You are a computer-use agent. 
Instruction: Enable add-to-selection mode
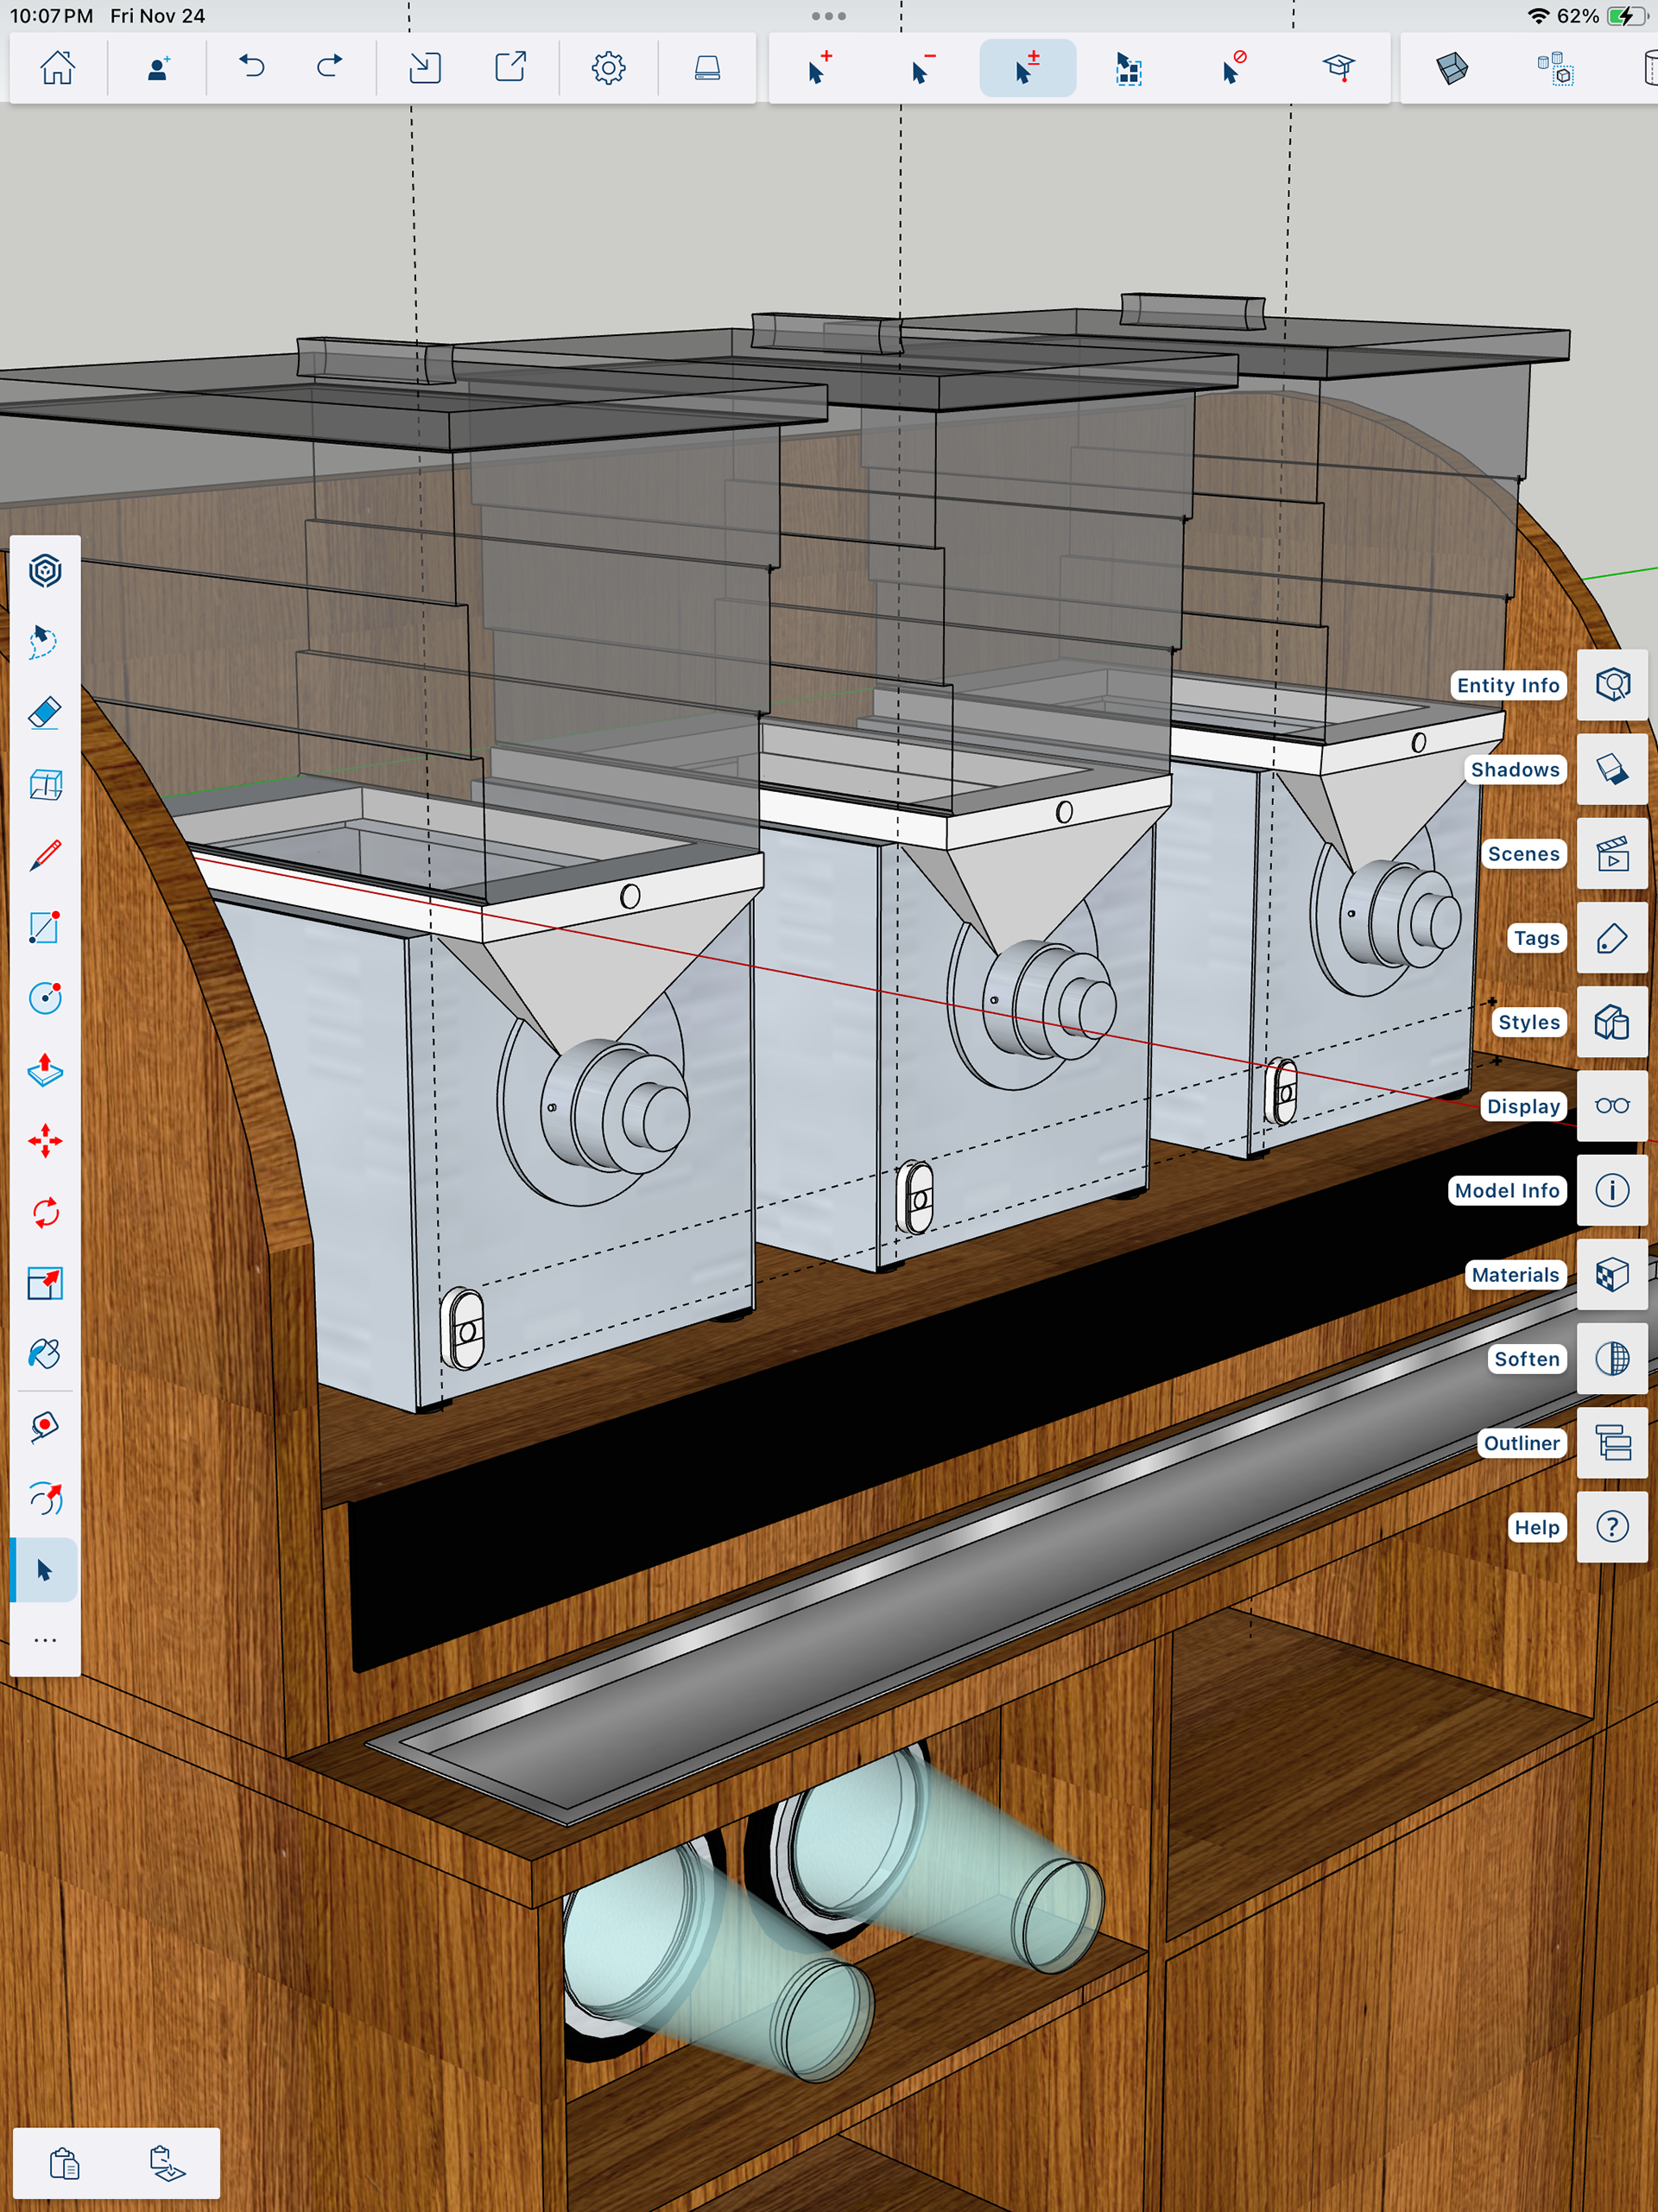point(819,68)
